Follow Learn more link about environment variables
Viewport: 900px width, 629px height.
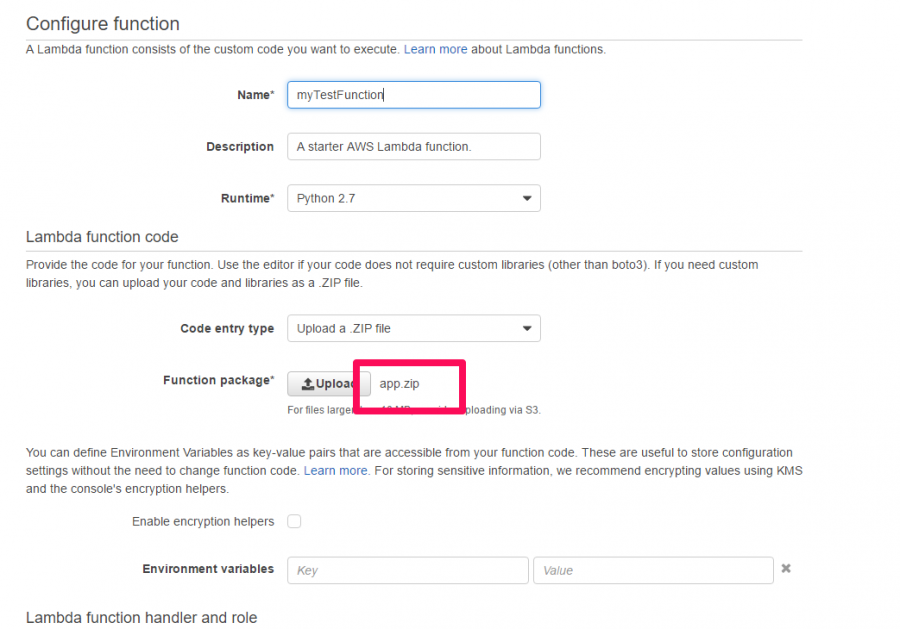[336, 471]
